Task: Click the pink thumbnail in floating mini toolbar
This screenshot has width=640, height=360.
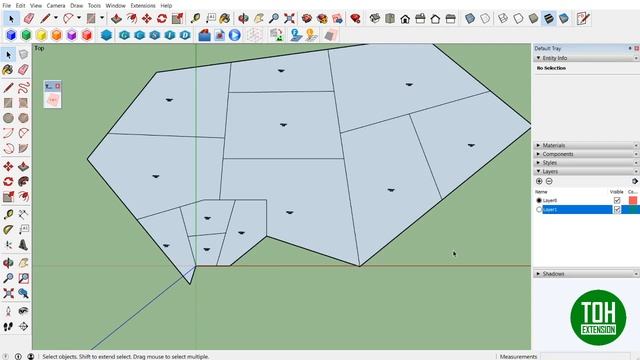Action: 53,100
